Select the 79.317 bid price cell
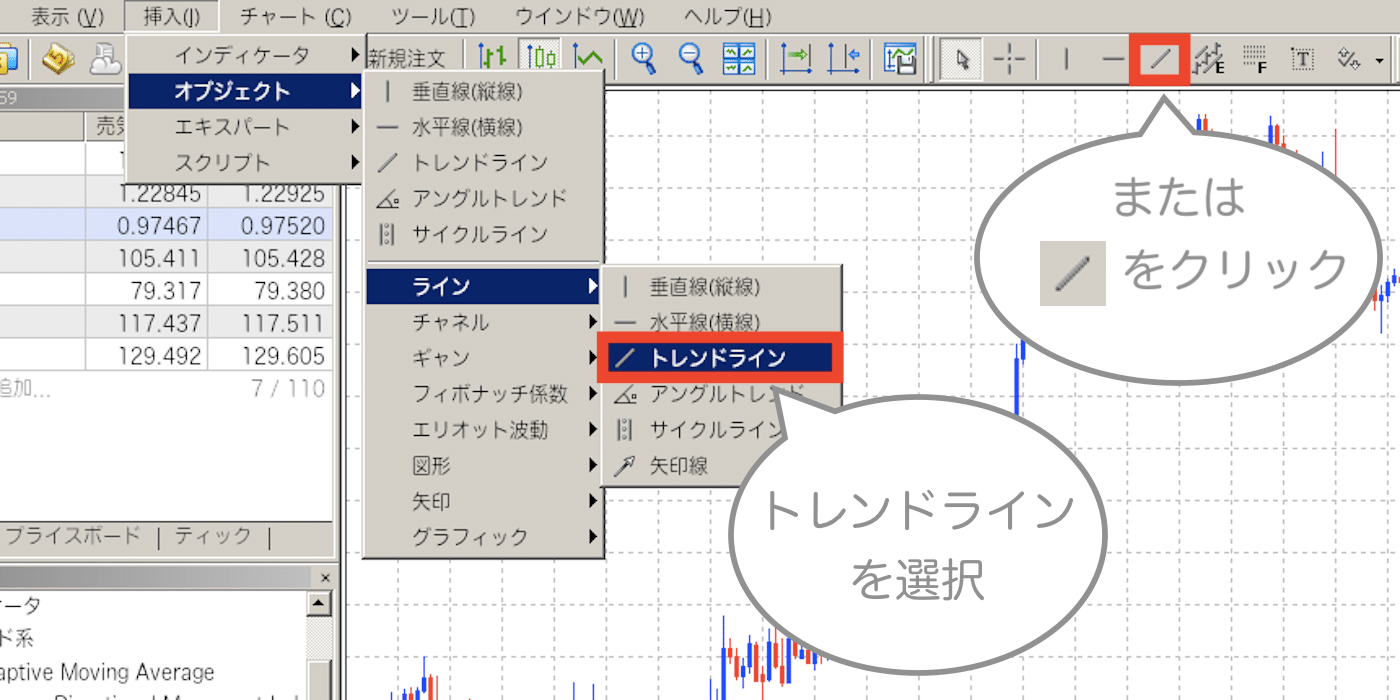Screen dimensions: 1400x700 tap(145, 291)
